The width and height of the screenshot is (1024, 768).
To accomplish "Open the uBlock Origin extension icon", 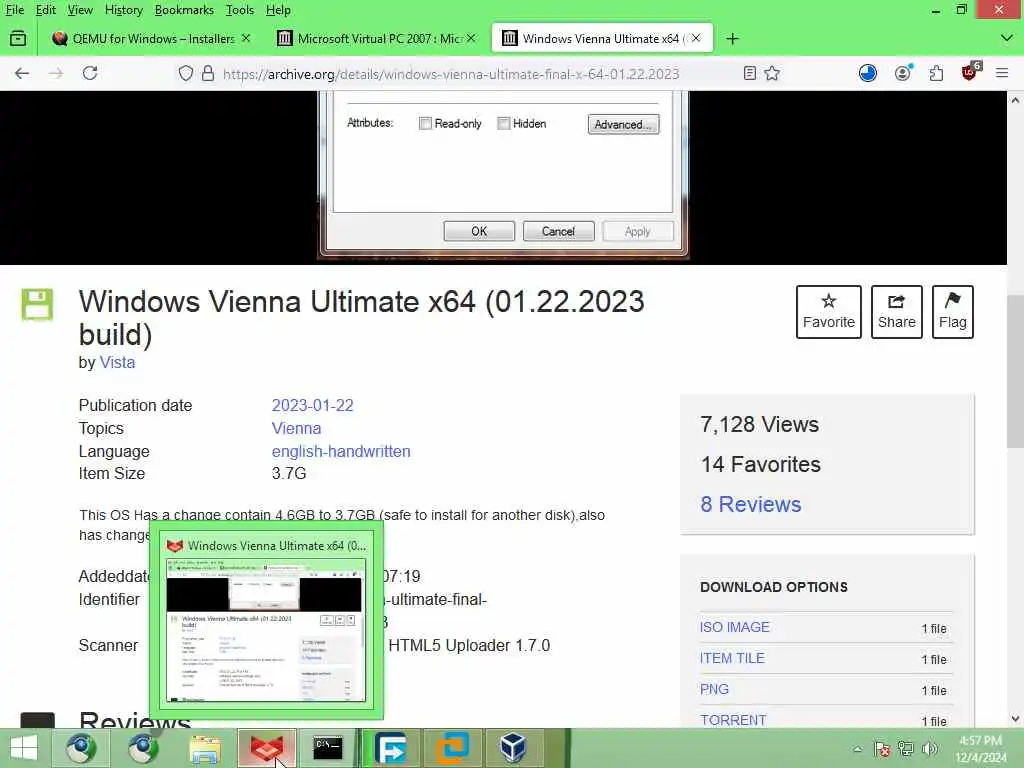I will (970, 72).
